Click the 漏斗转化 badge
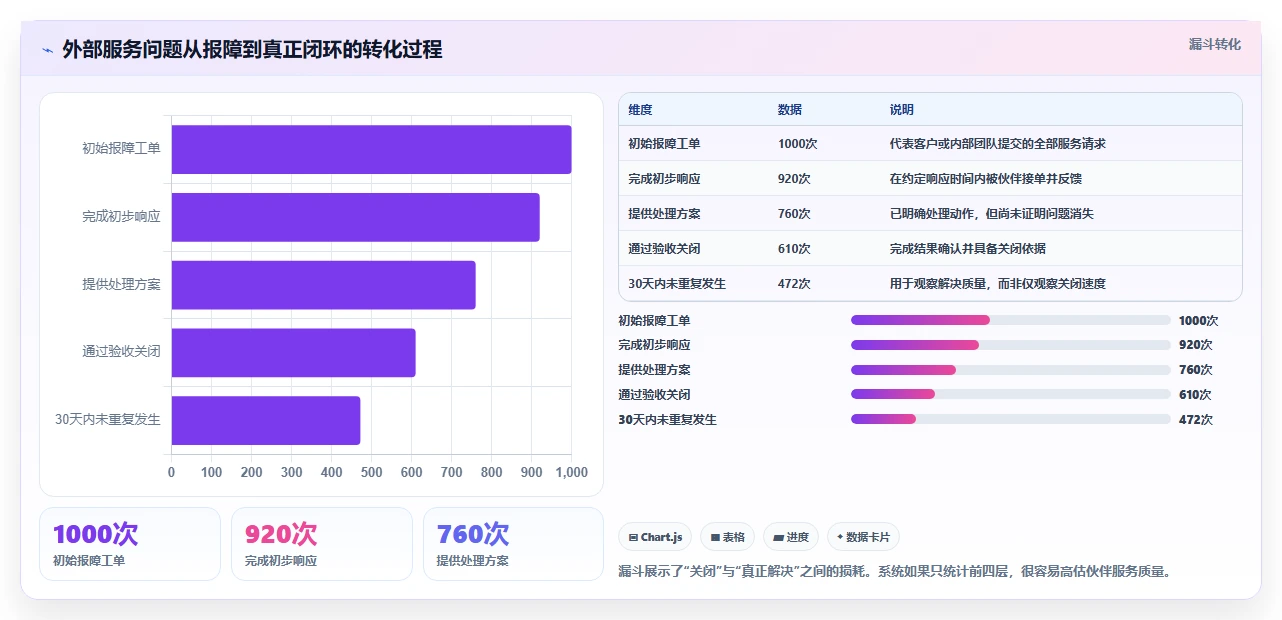 point(1215,44)
